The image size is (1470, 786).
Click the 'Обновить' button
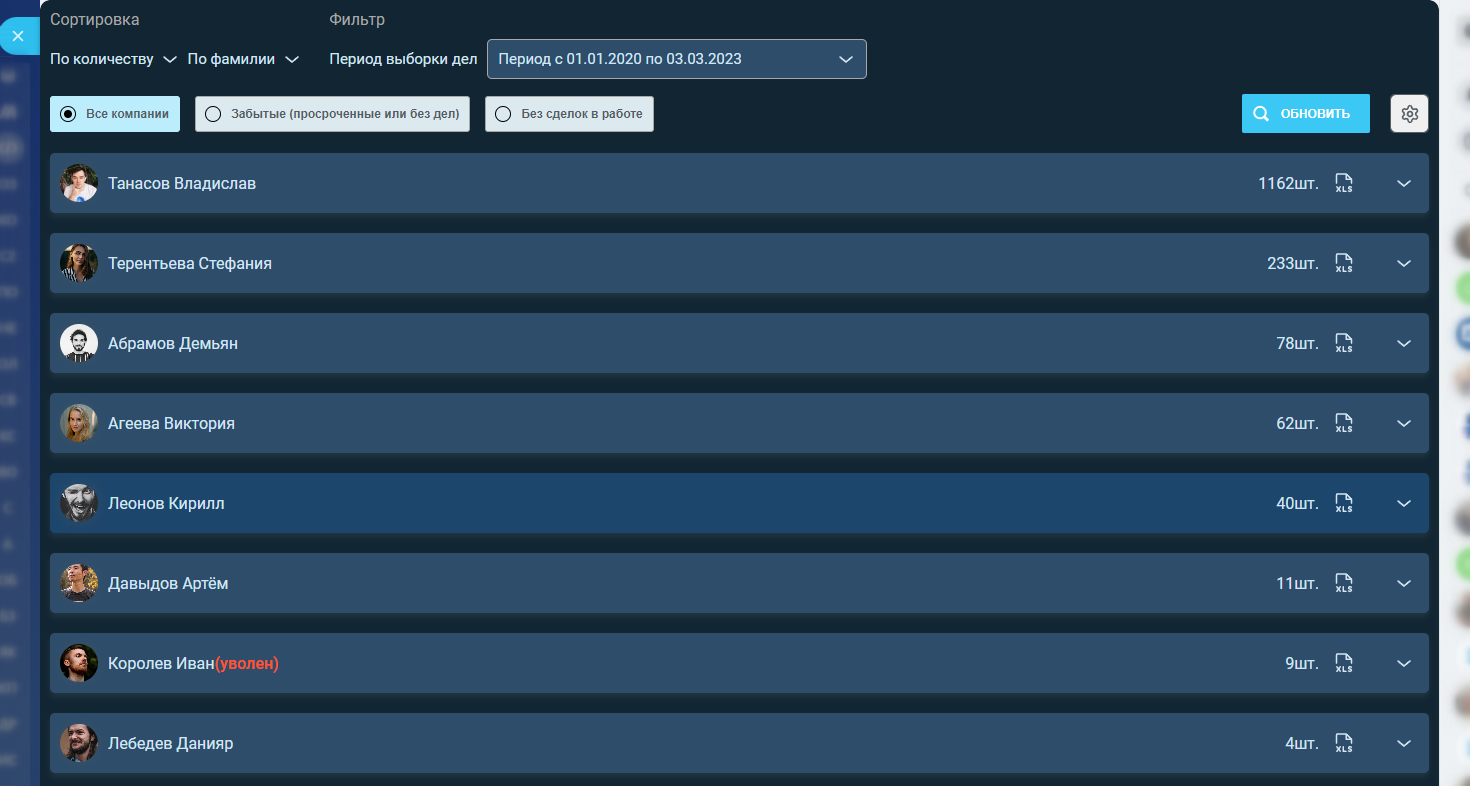[x=1306, y=114]
